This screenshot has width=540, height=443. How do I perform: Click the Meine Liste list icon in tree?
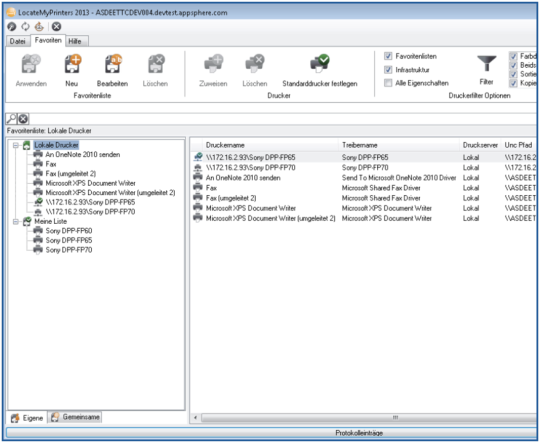pyautogui.click(x=27, y=222)
